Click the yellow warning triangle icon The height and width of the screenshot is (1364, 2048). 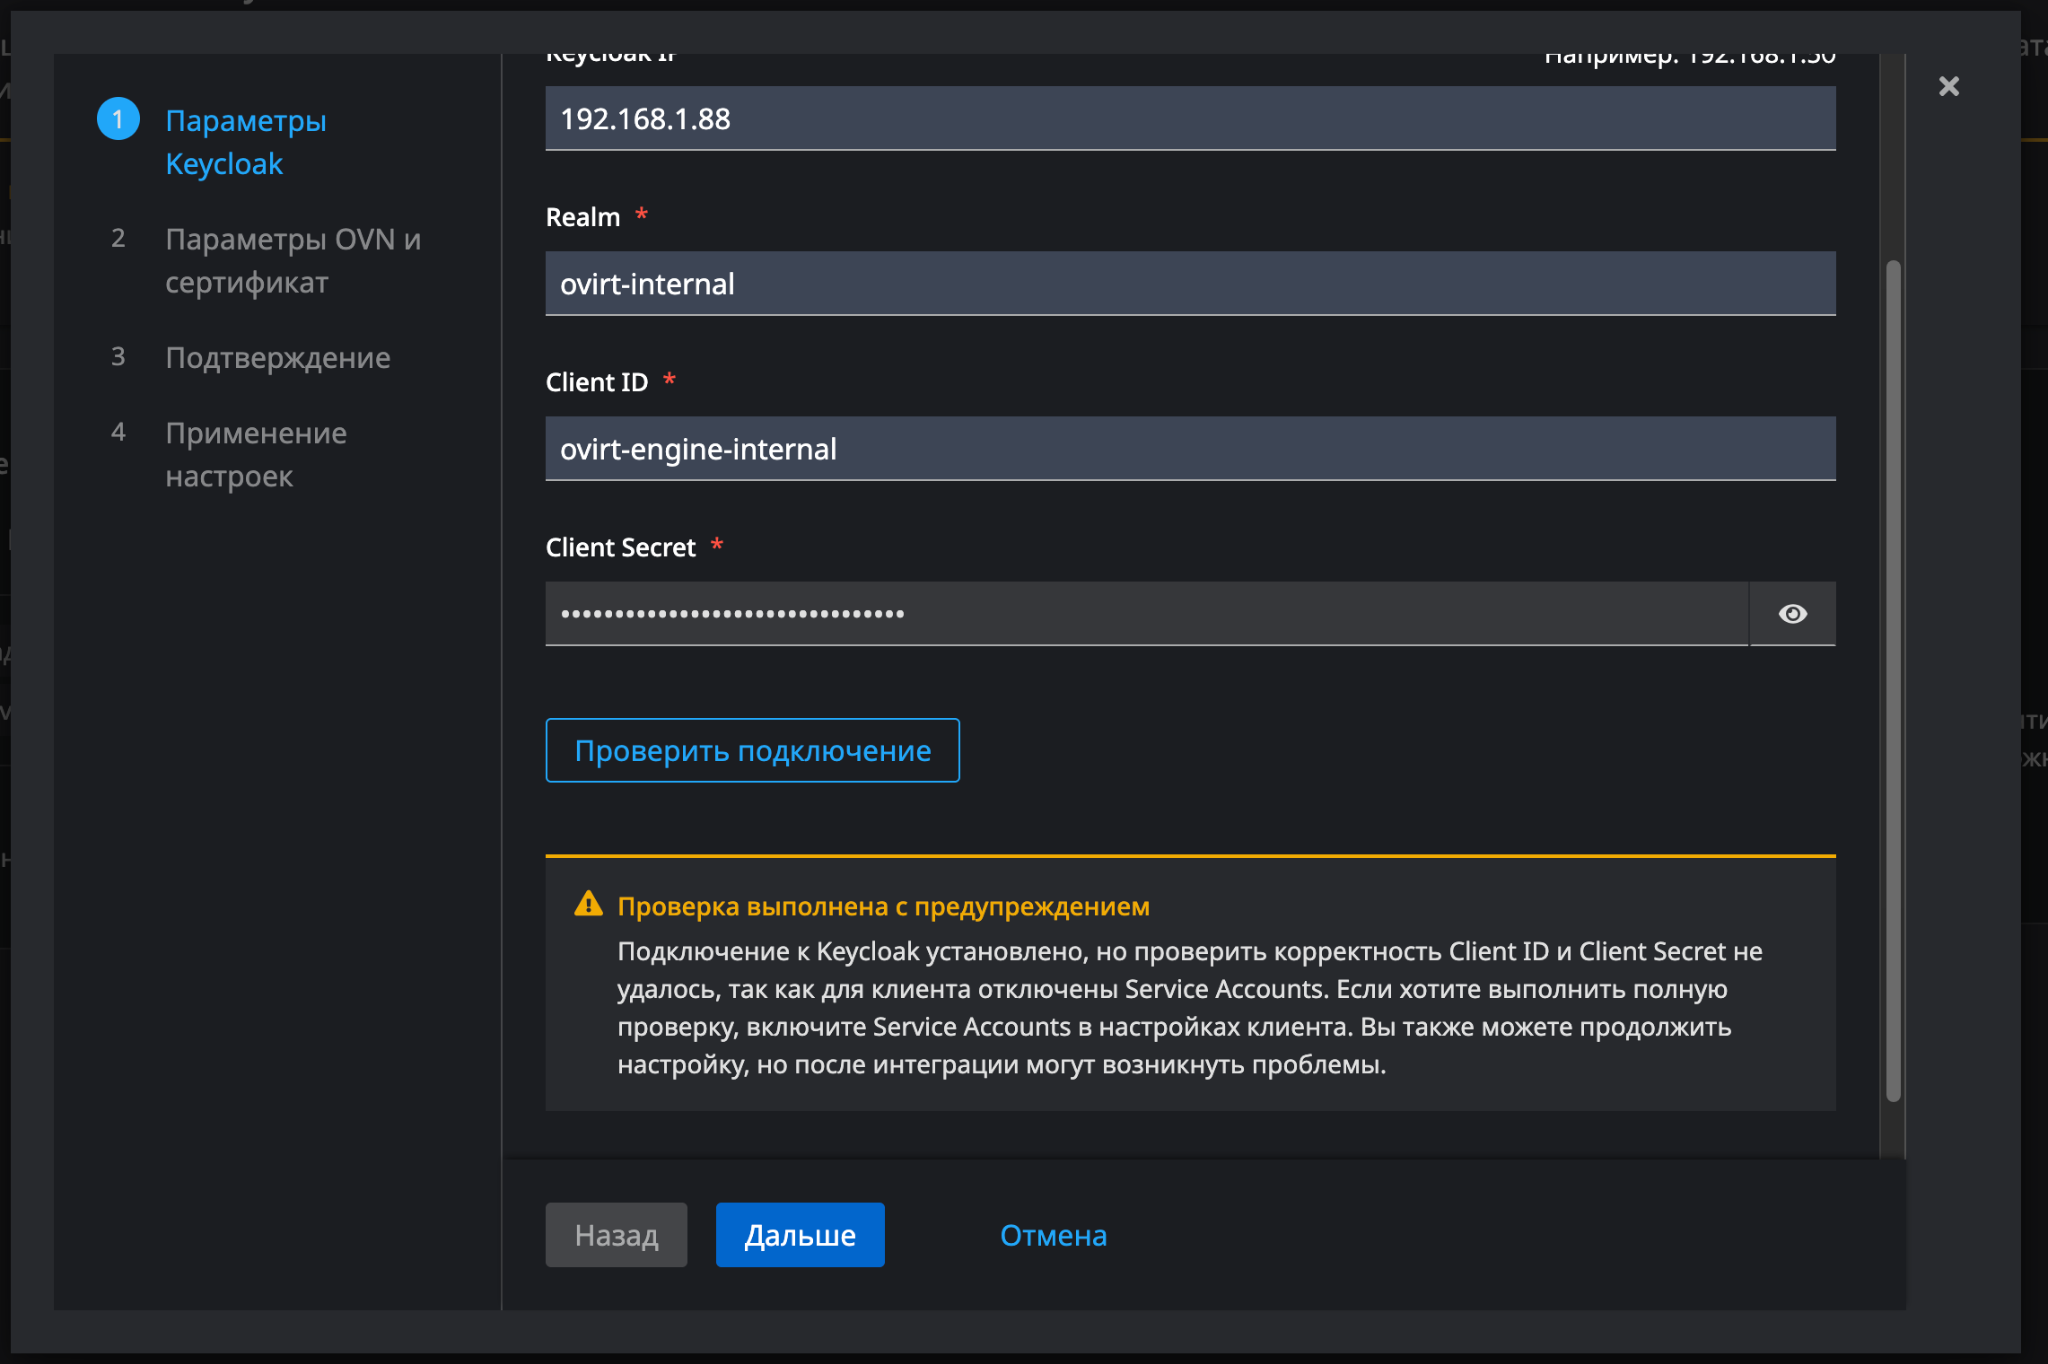589,905
